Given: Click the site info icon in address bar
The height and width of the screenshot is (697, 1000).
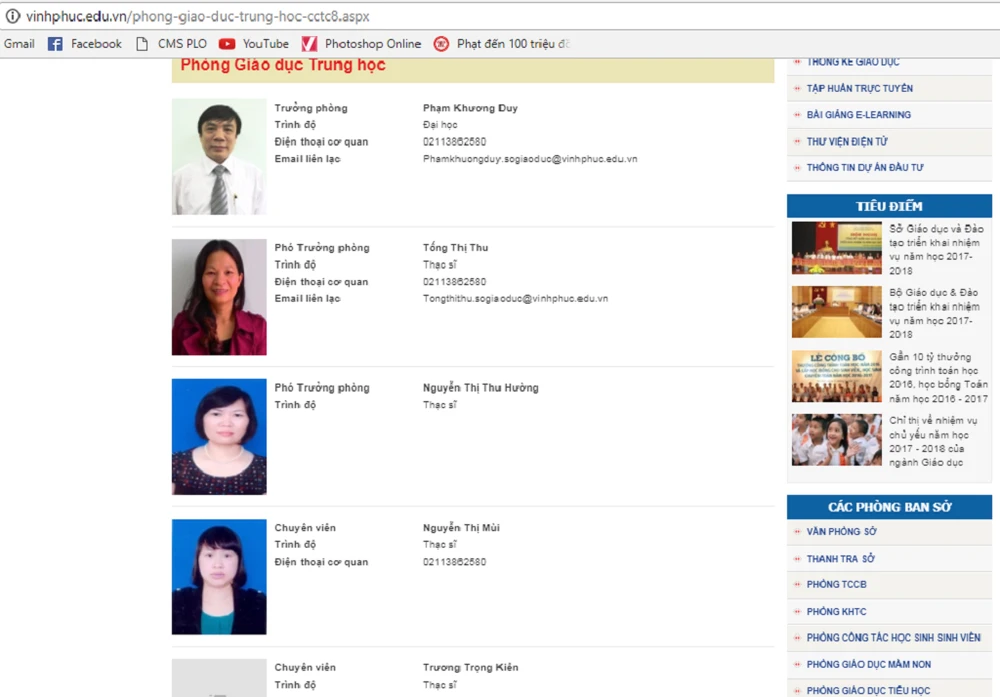Looking at the screenshot, I should (13, 17).
